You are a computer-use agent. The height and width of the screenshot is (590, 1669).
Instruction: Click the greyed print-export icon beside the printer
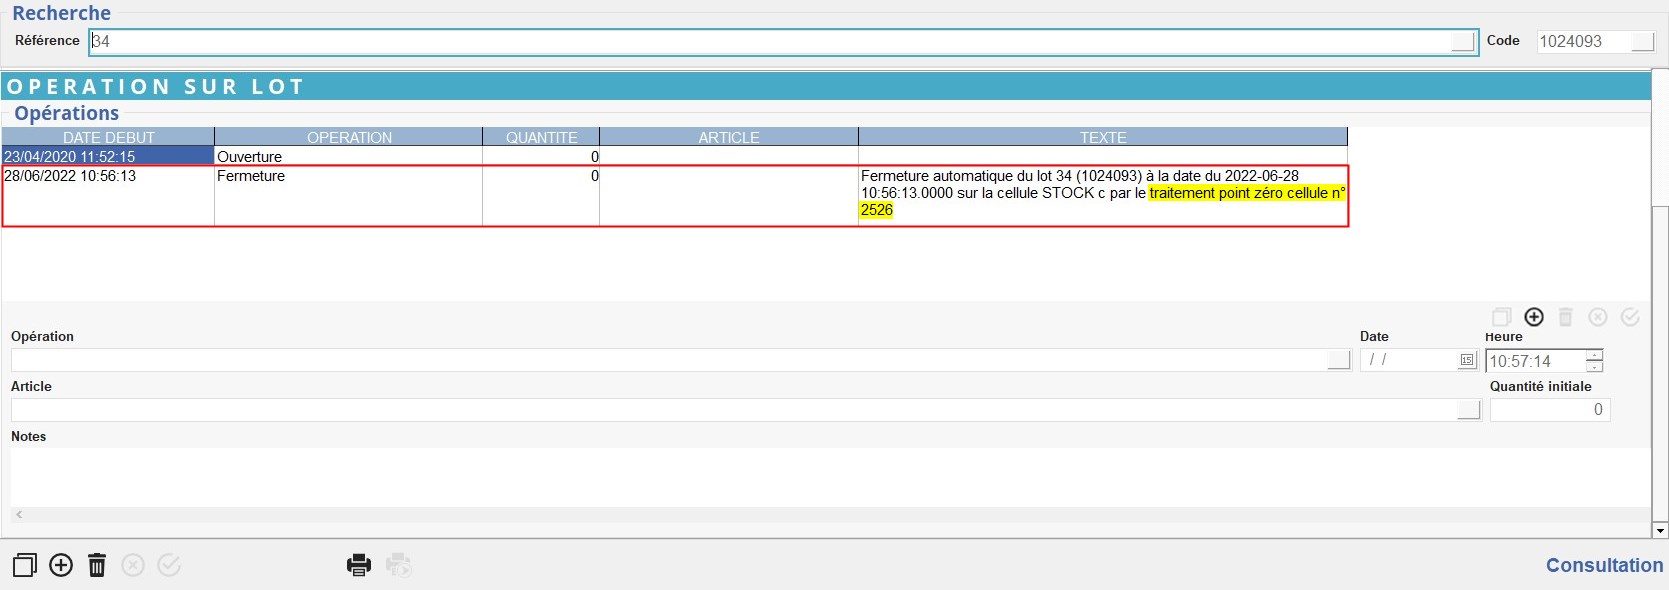coord(398,565)
